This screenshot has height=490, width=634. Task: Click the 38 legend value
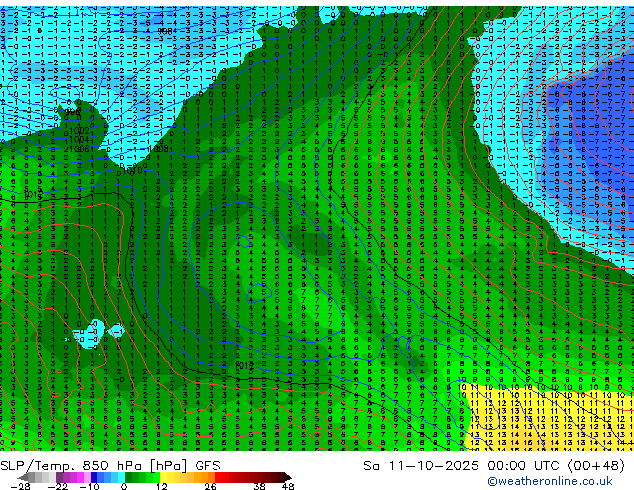[260, 486]
